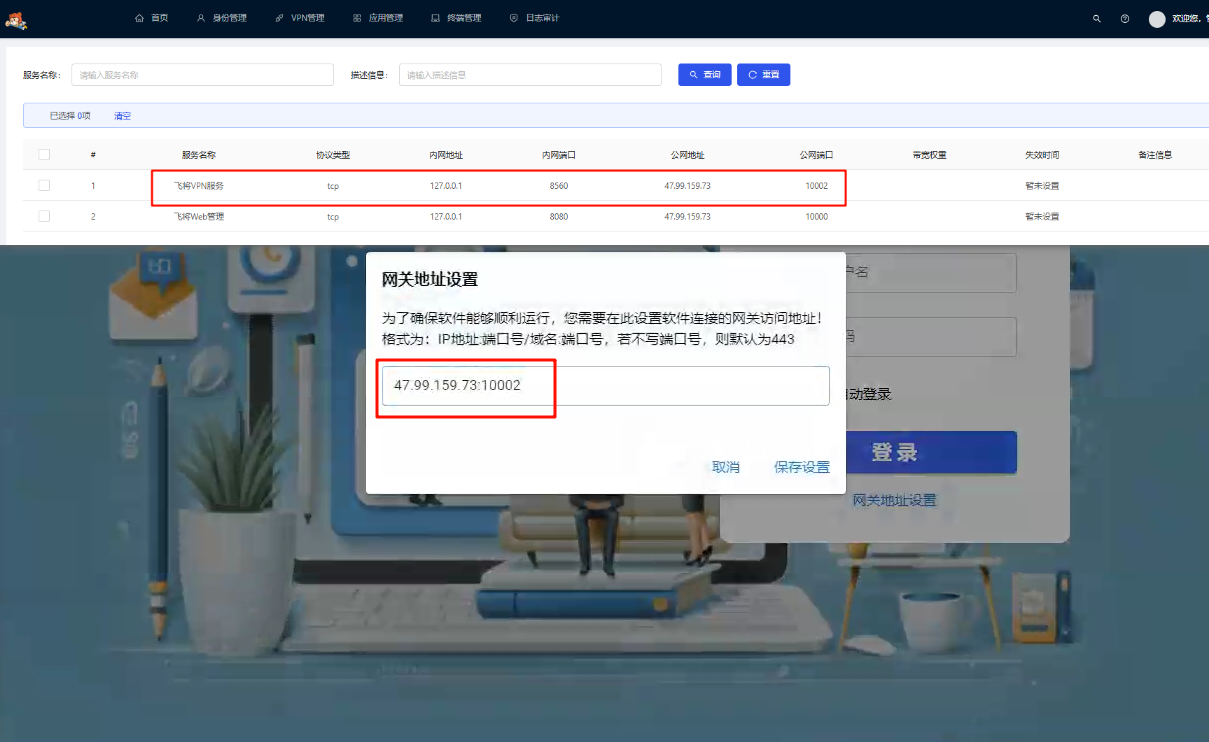This screenshot has height=742, width=1209.
Task: Select the VPN icon beside VPN管理
Action: coord(277,17)
